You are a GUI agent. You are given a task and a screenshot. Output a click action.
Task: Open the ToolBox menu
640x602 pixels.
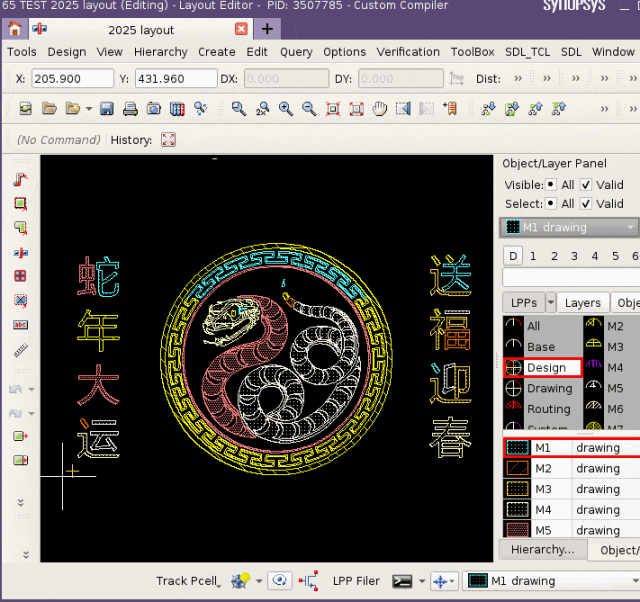click(472, 52)
